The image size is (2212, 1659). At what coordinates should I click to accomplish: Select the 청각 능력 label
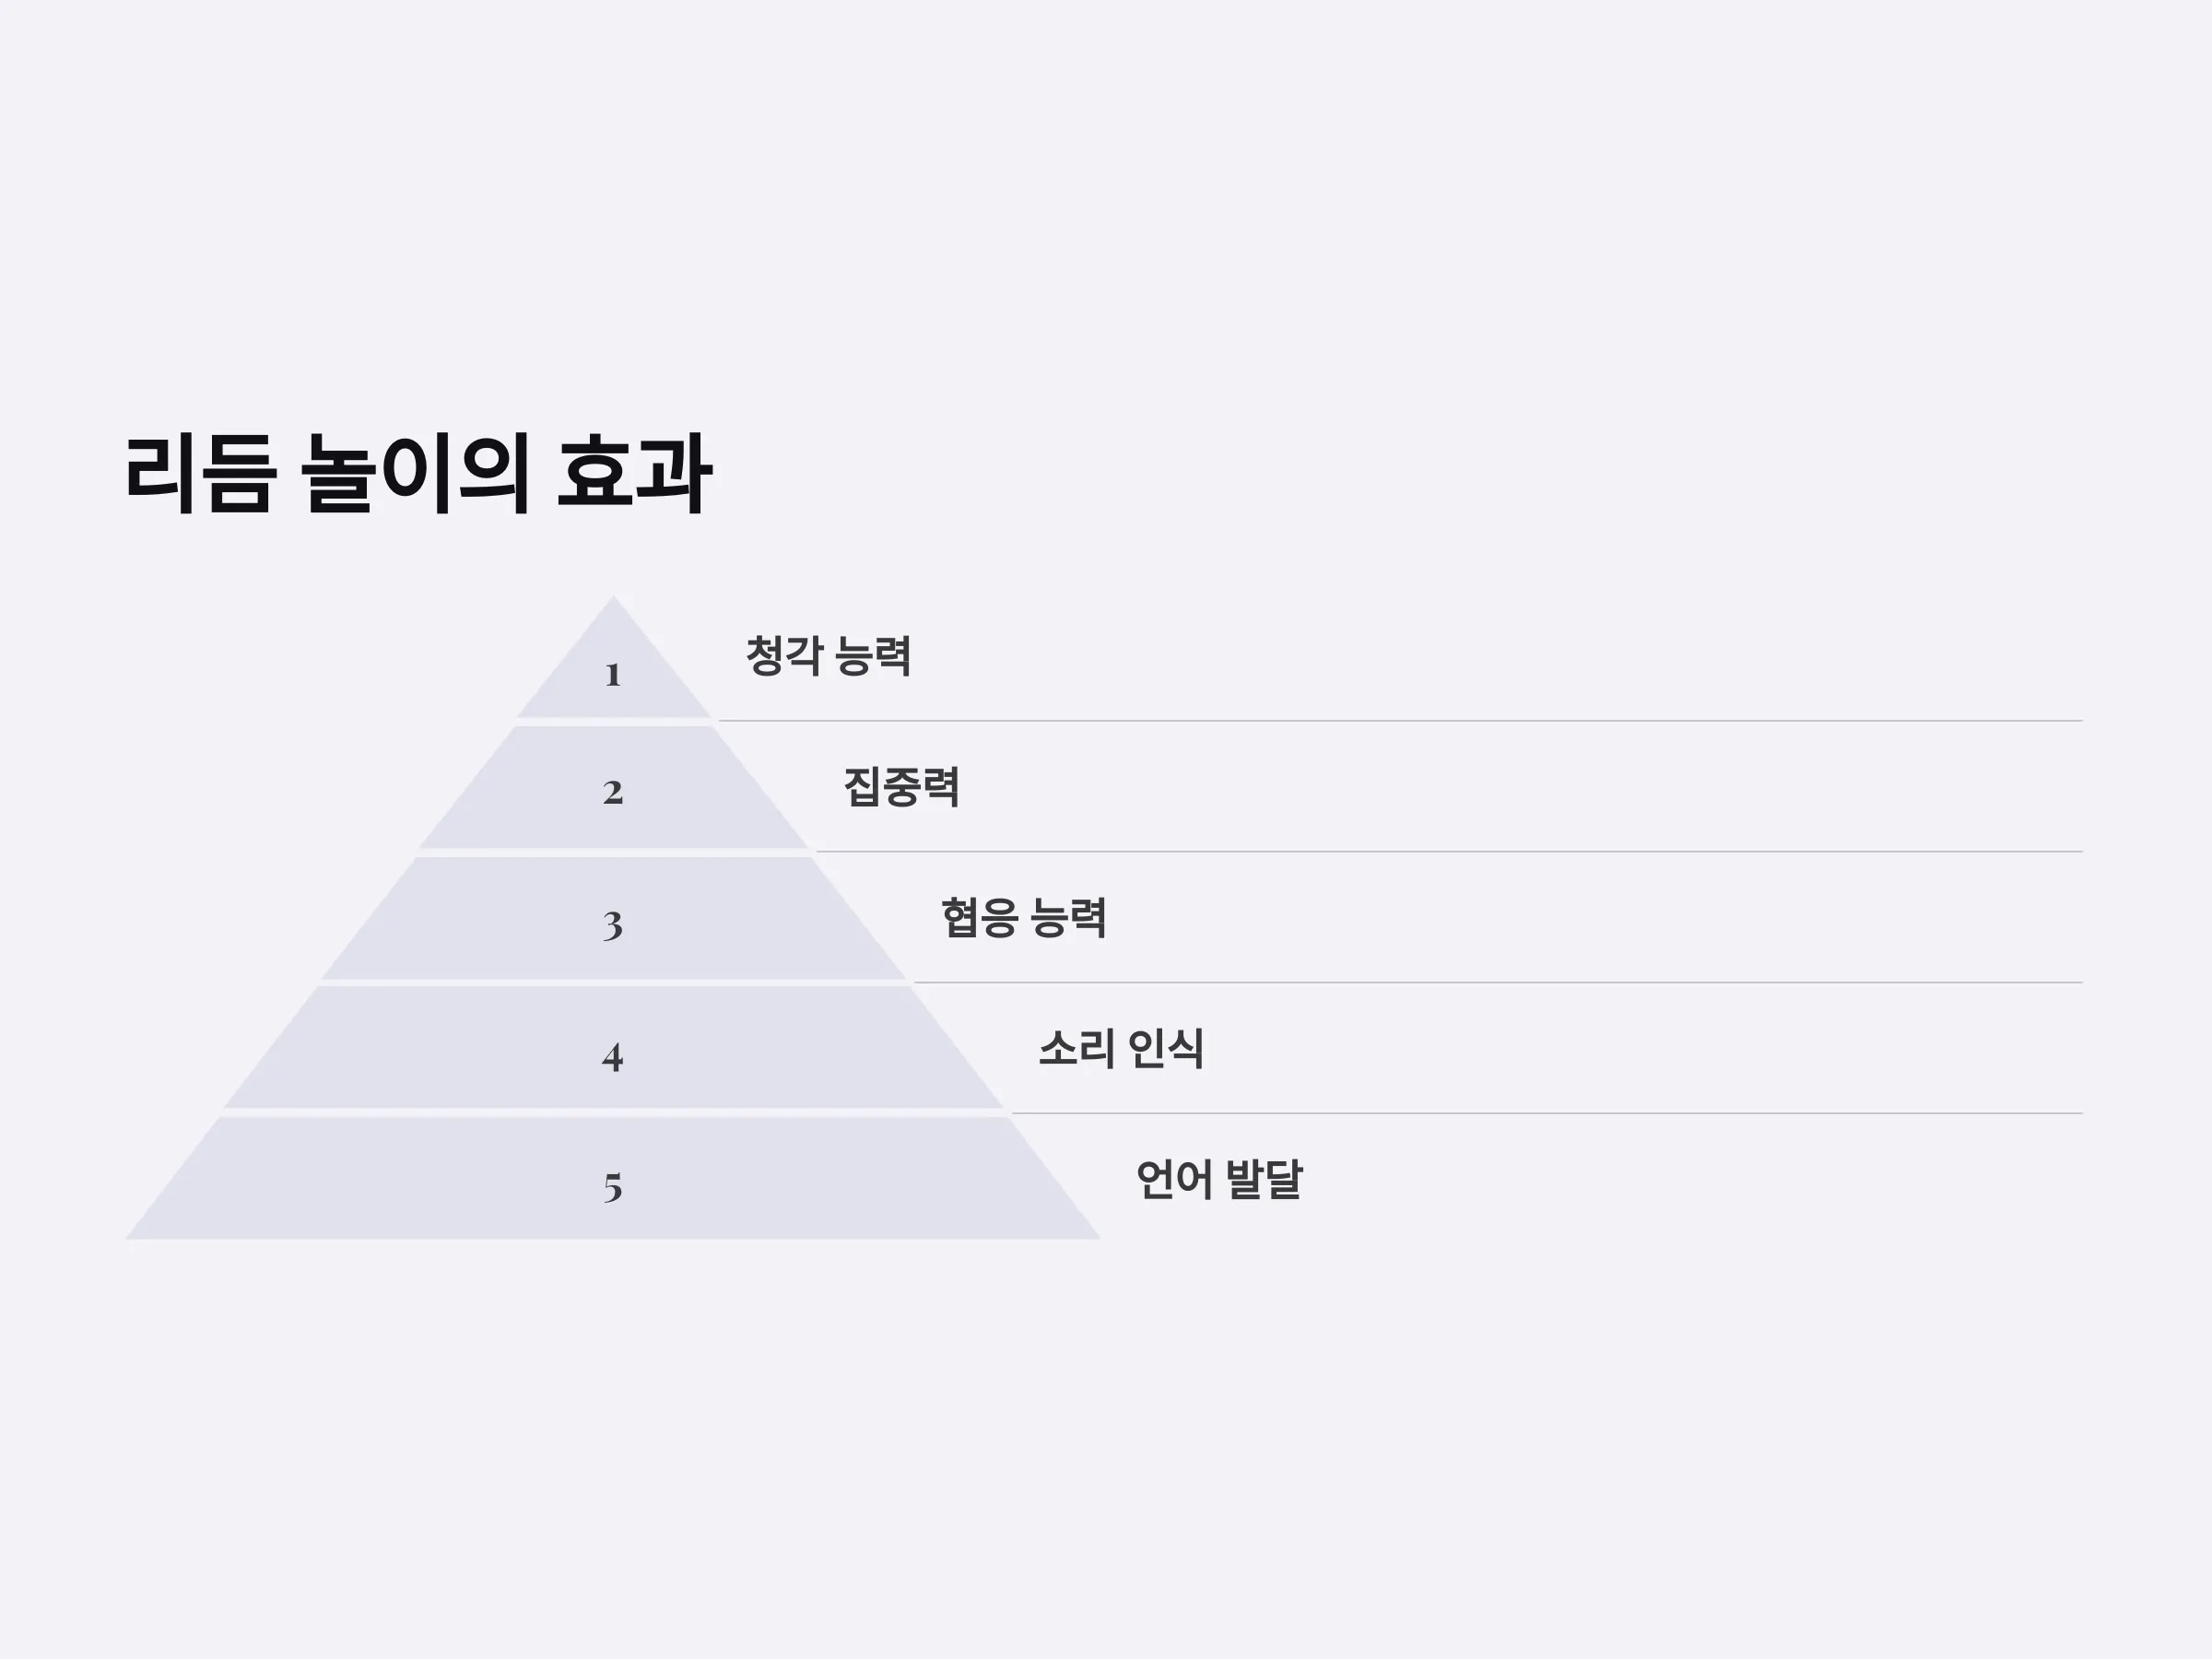828,656
